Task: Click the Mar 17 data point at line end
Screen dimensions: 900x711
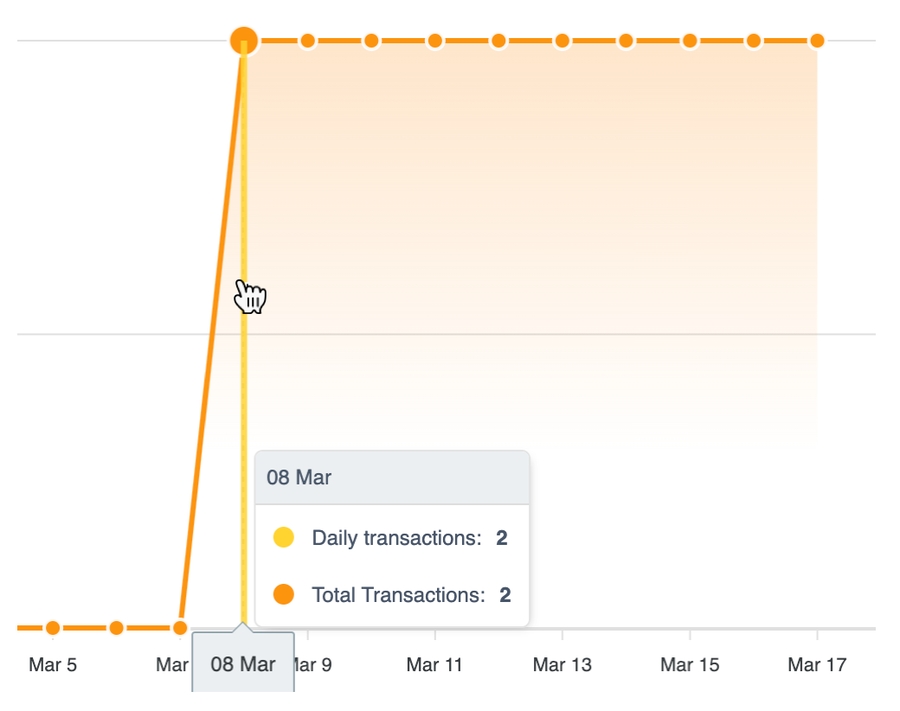Action: click(x=817, y=41)
